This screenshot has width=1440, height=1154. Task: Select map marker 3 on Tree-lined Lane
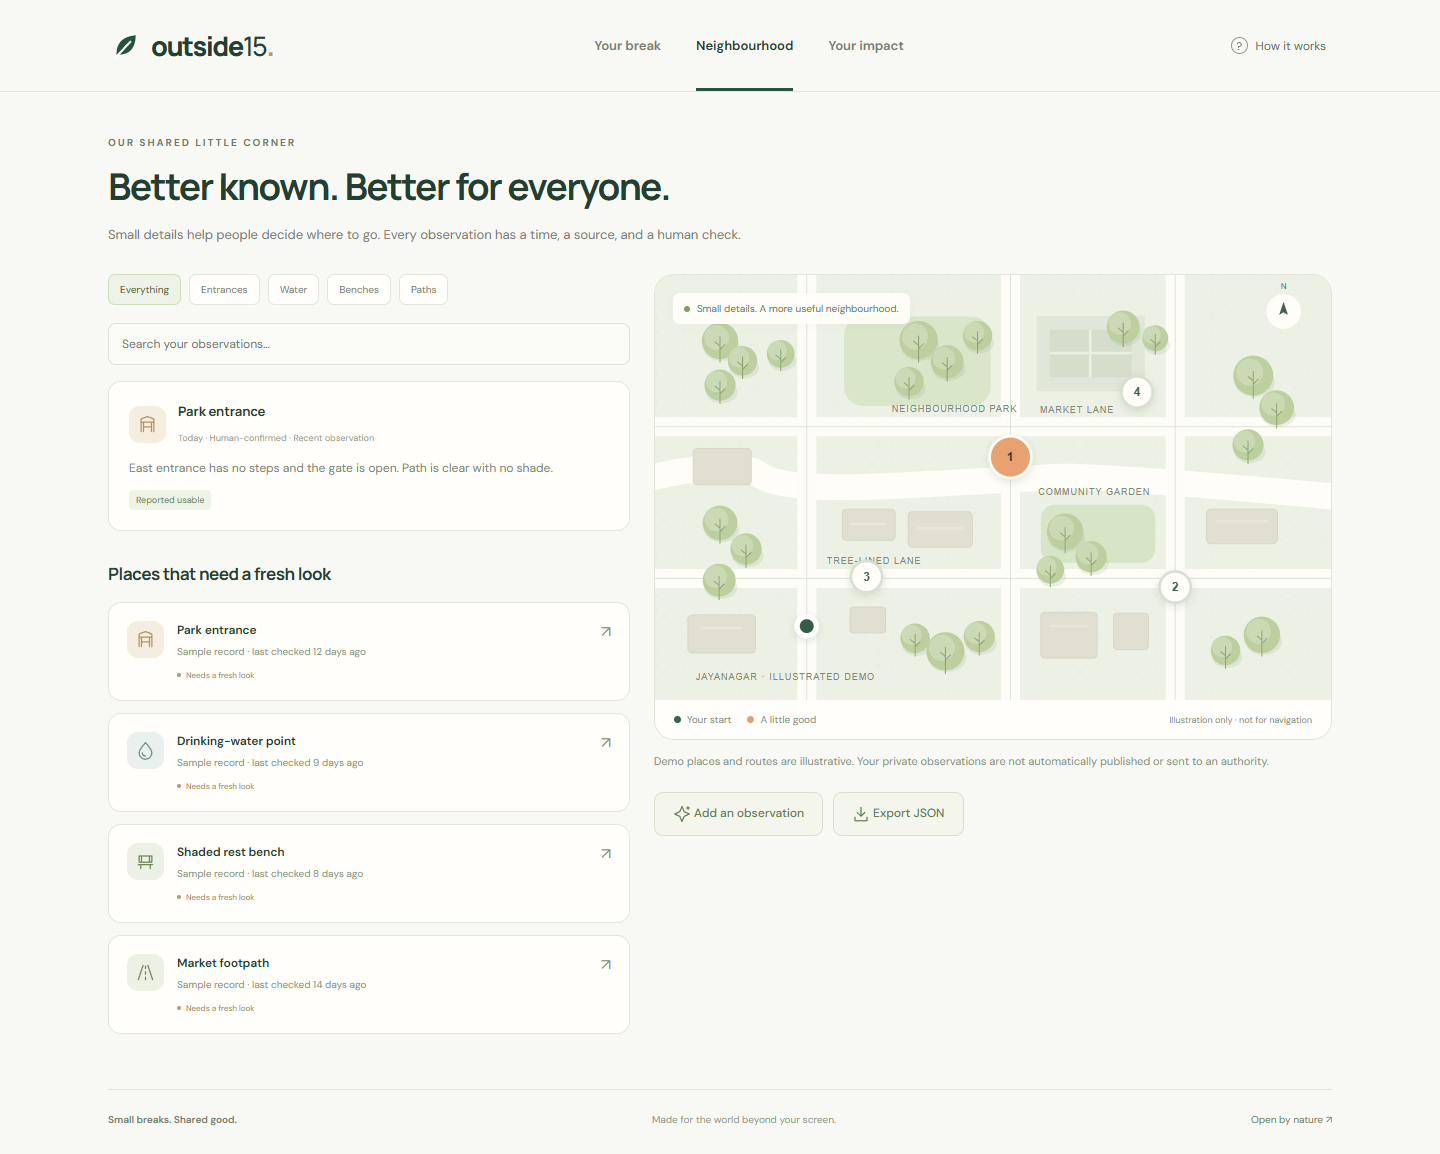point(866,577)
